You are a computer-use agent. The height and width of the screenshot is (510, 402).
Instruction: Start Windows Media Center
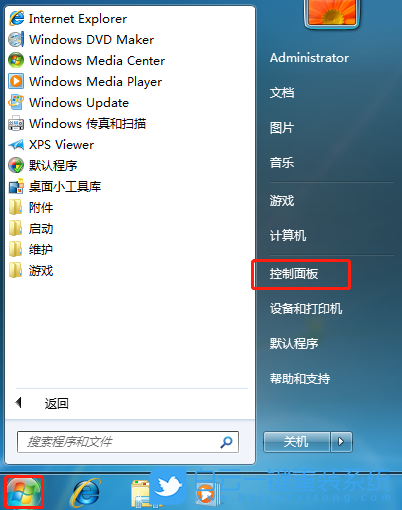pyautogui.click(x=86, y=61)
